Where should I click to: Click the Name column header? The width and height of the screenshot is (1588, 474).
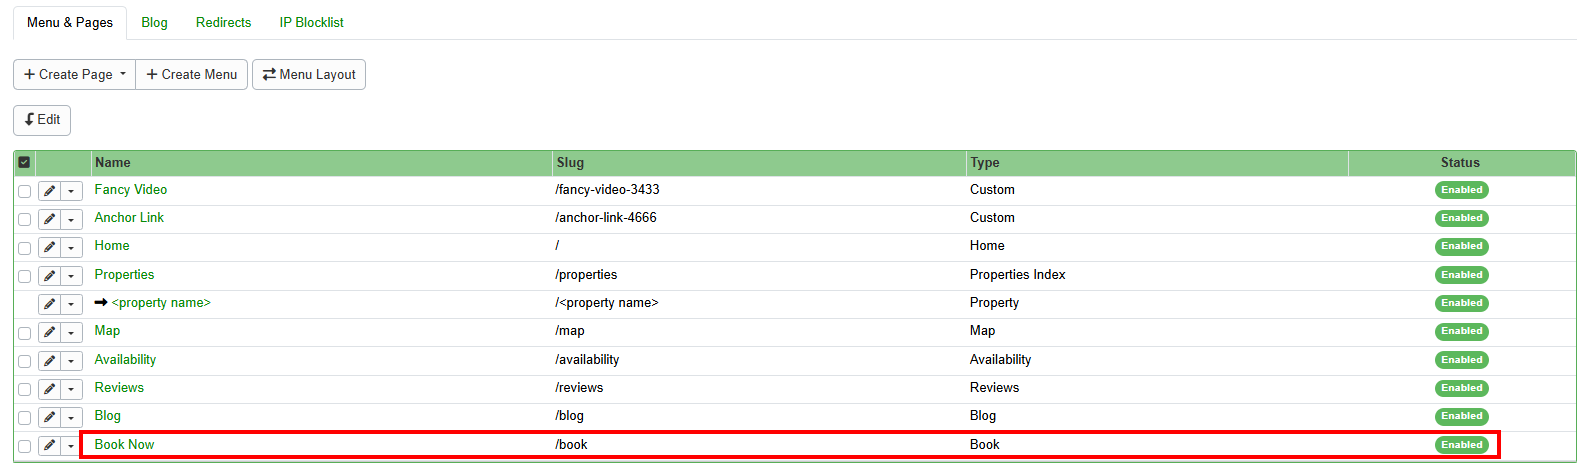point(322,162)
